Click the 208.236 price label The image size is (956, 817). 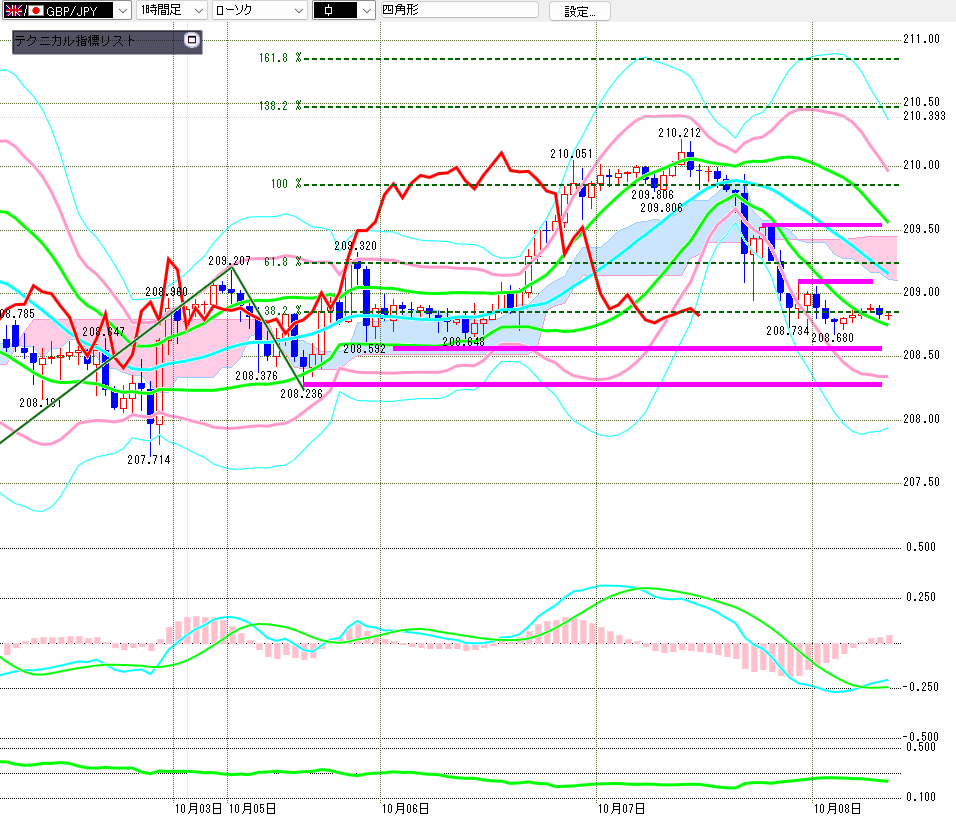click(x=301, y=394)
